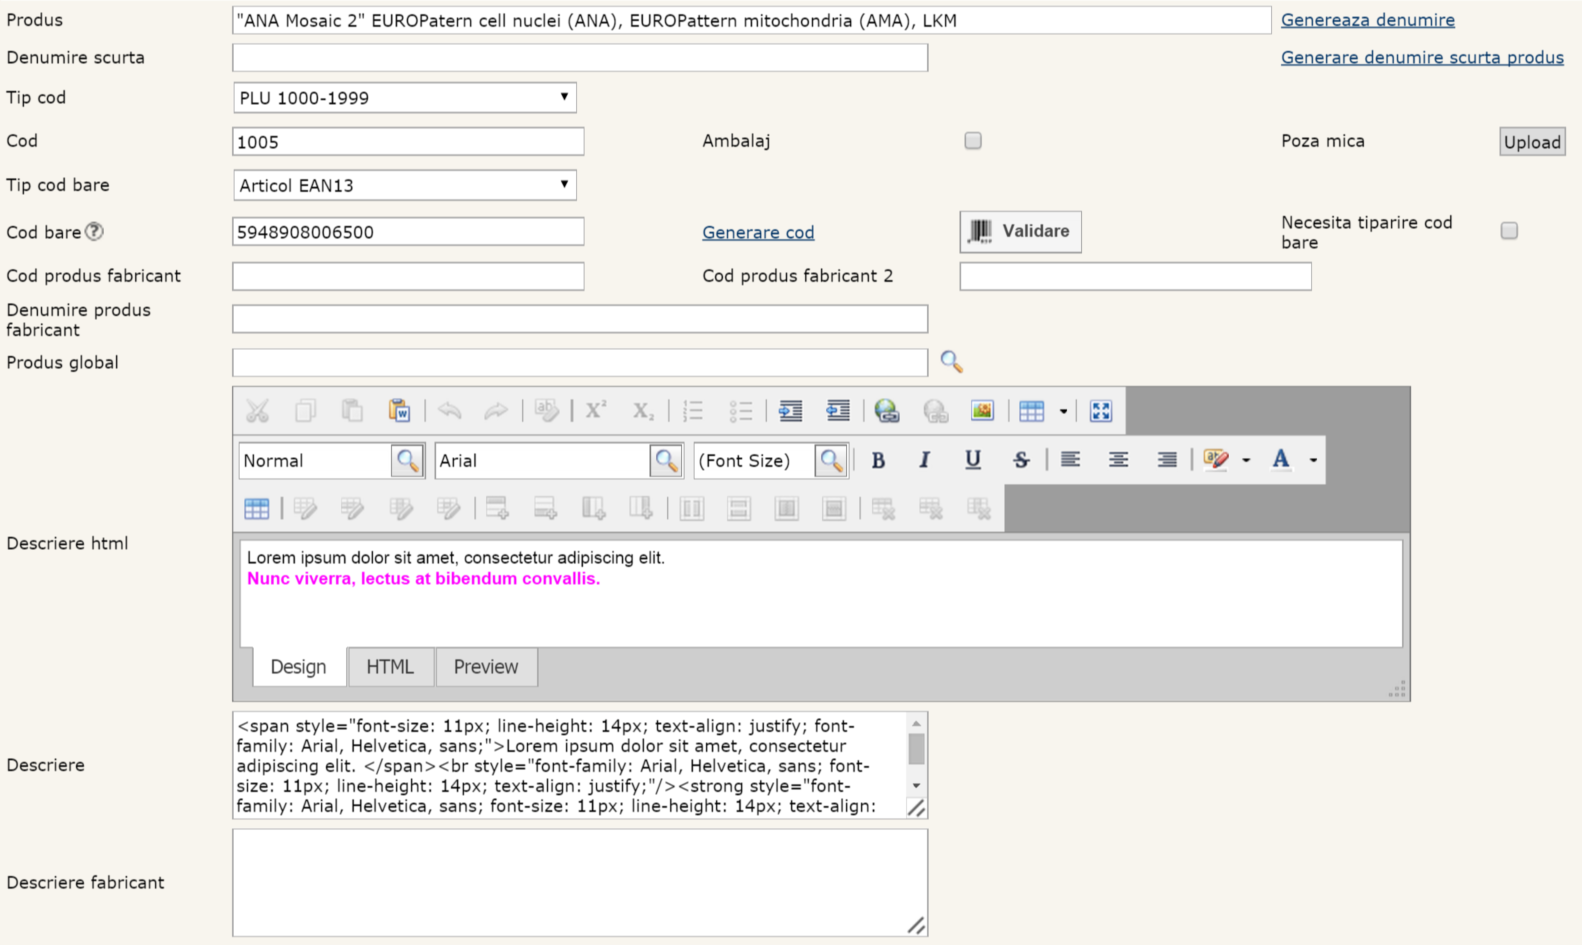Apply bold formatting in the editor
Viewport: 1582px width, 945px height.
pyautogui.click(x=878, y=460)
